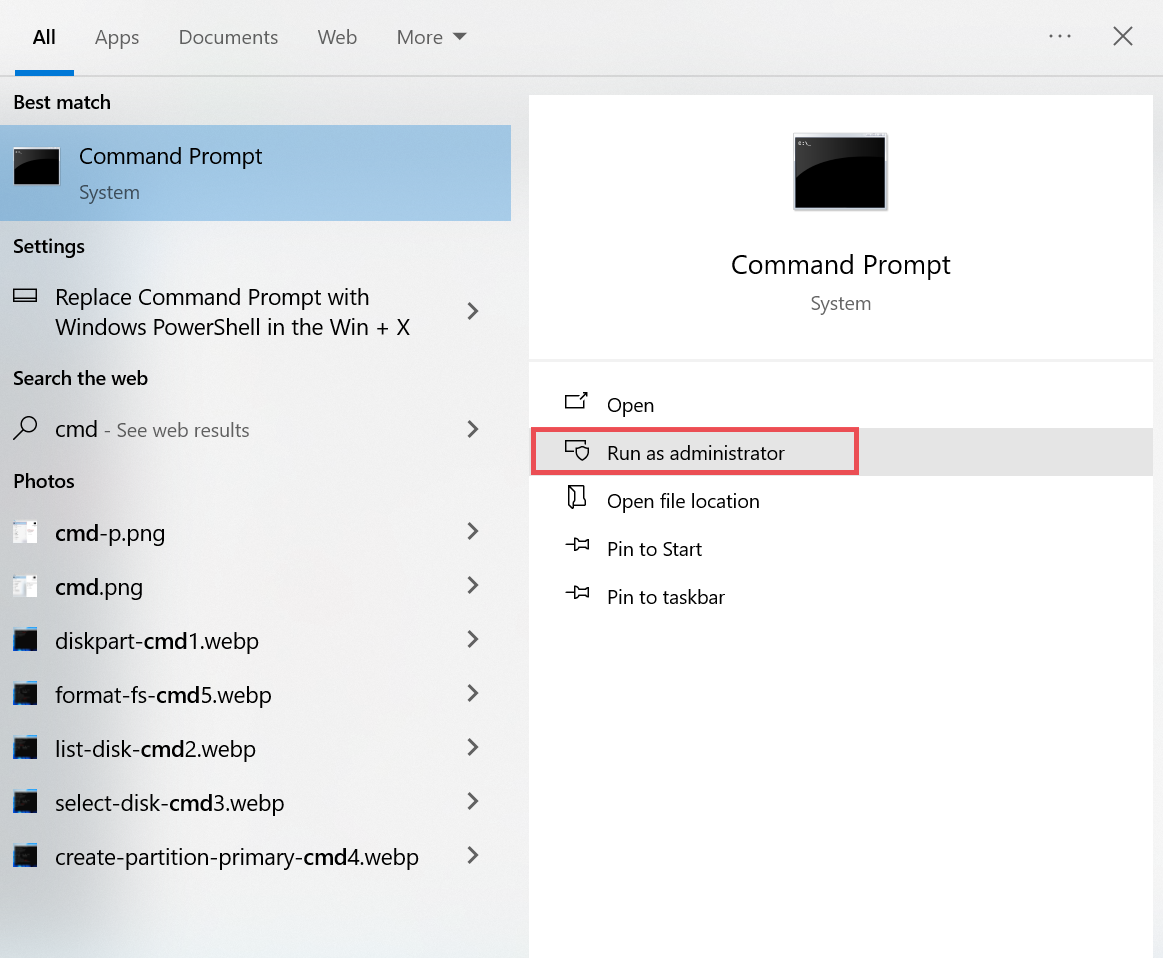The width and height of the screenshot is (1163, 958).
Task: Select Pin to Start
Action: coord(841,549)
